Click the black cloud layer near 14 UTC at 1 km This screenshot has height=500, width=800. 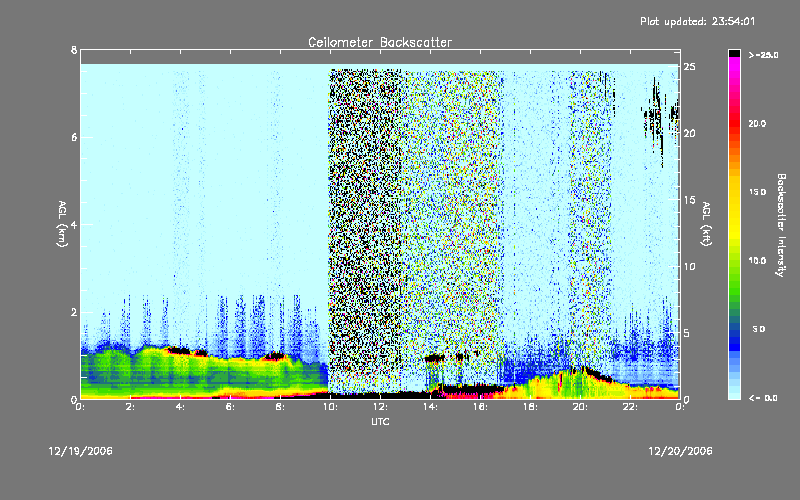pos(434,358)
